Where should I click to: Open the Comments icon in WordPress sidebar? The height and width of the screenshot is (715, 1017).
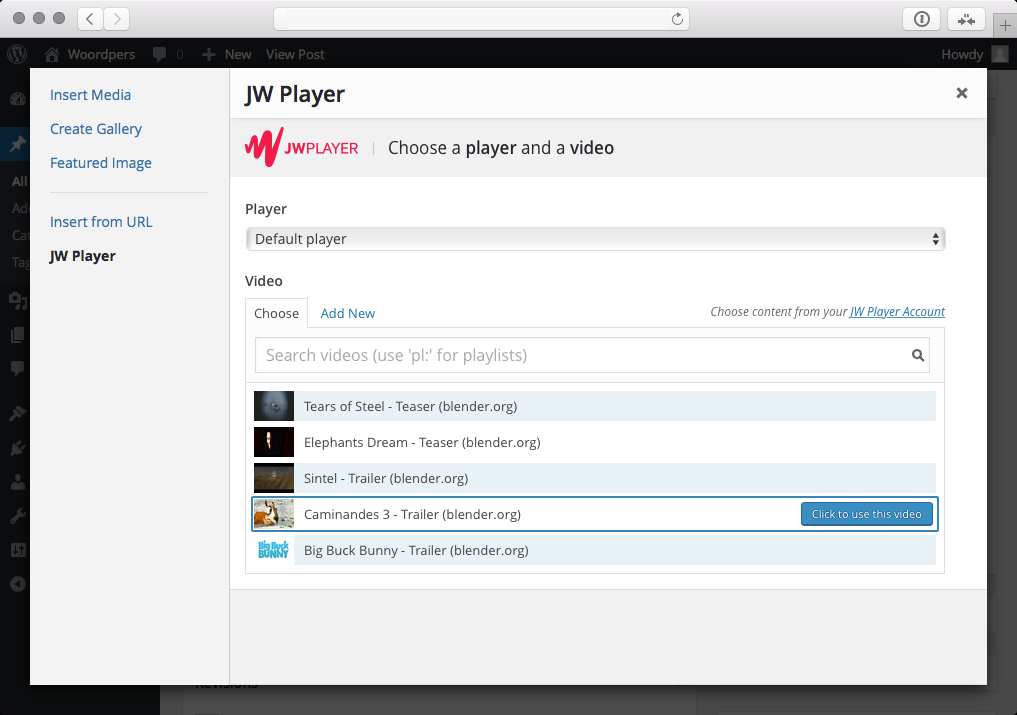18,368
